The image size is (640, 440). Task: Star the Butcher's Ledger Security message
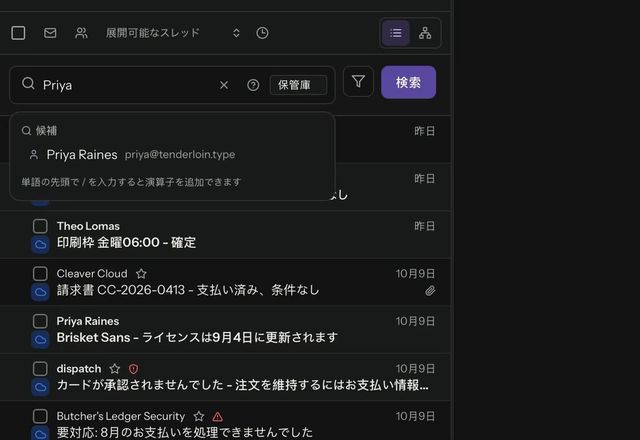[199, 416]
